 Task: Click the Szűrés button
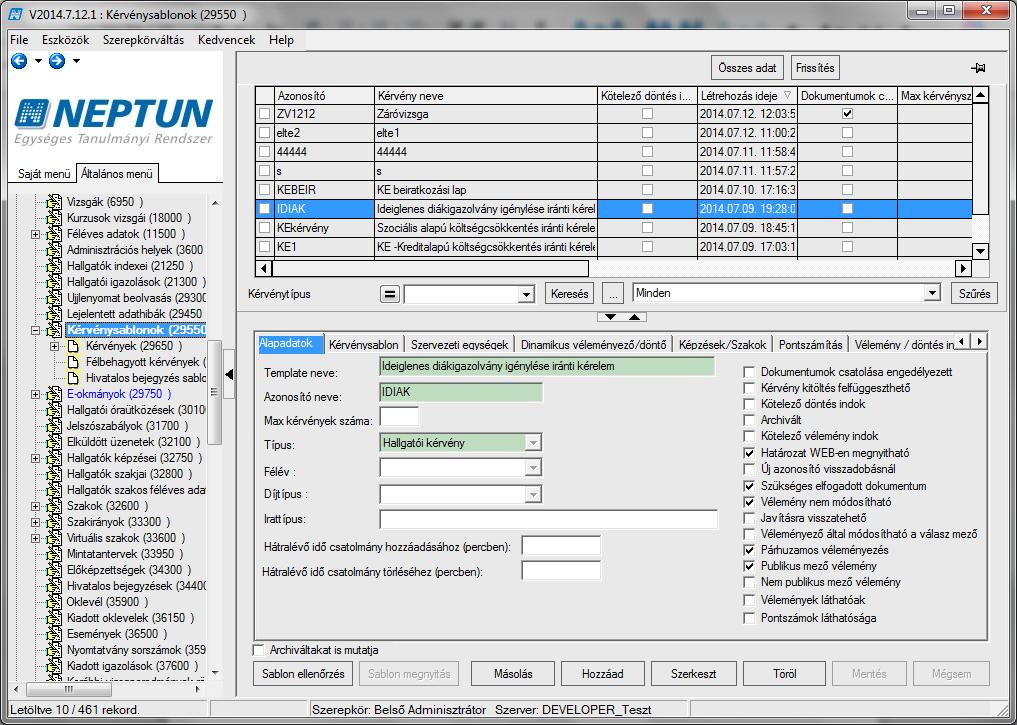tap(974, 294)
